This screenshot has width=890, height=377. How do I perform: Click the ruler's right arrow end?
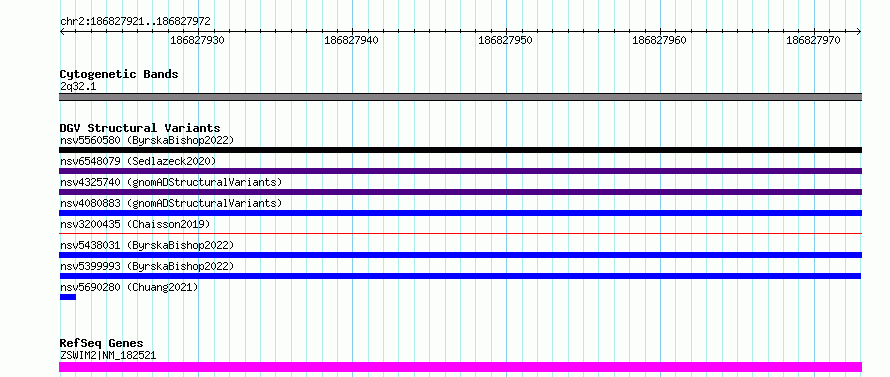(x=859, y=31)
